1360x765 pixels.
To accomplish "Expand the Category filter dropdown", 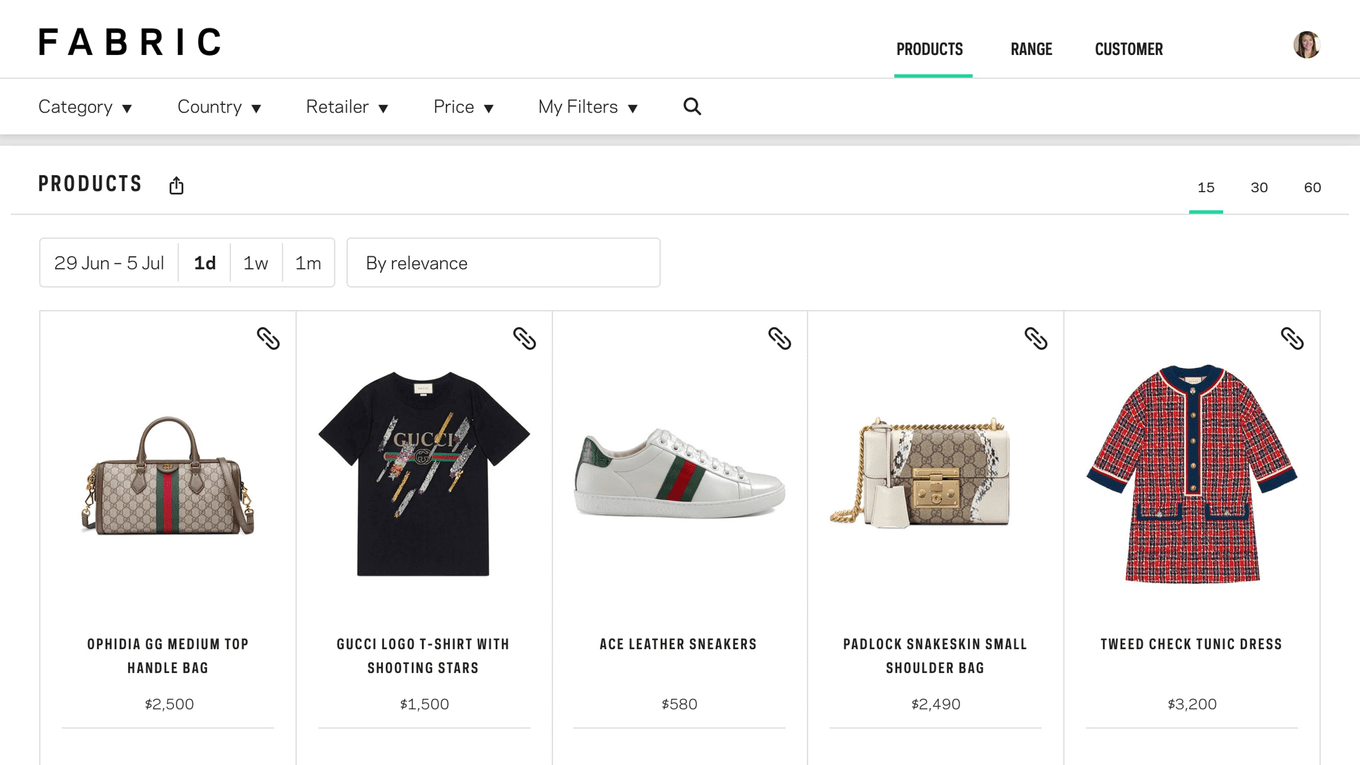I will click(85, 107).
